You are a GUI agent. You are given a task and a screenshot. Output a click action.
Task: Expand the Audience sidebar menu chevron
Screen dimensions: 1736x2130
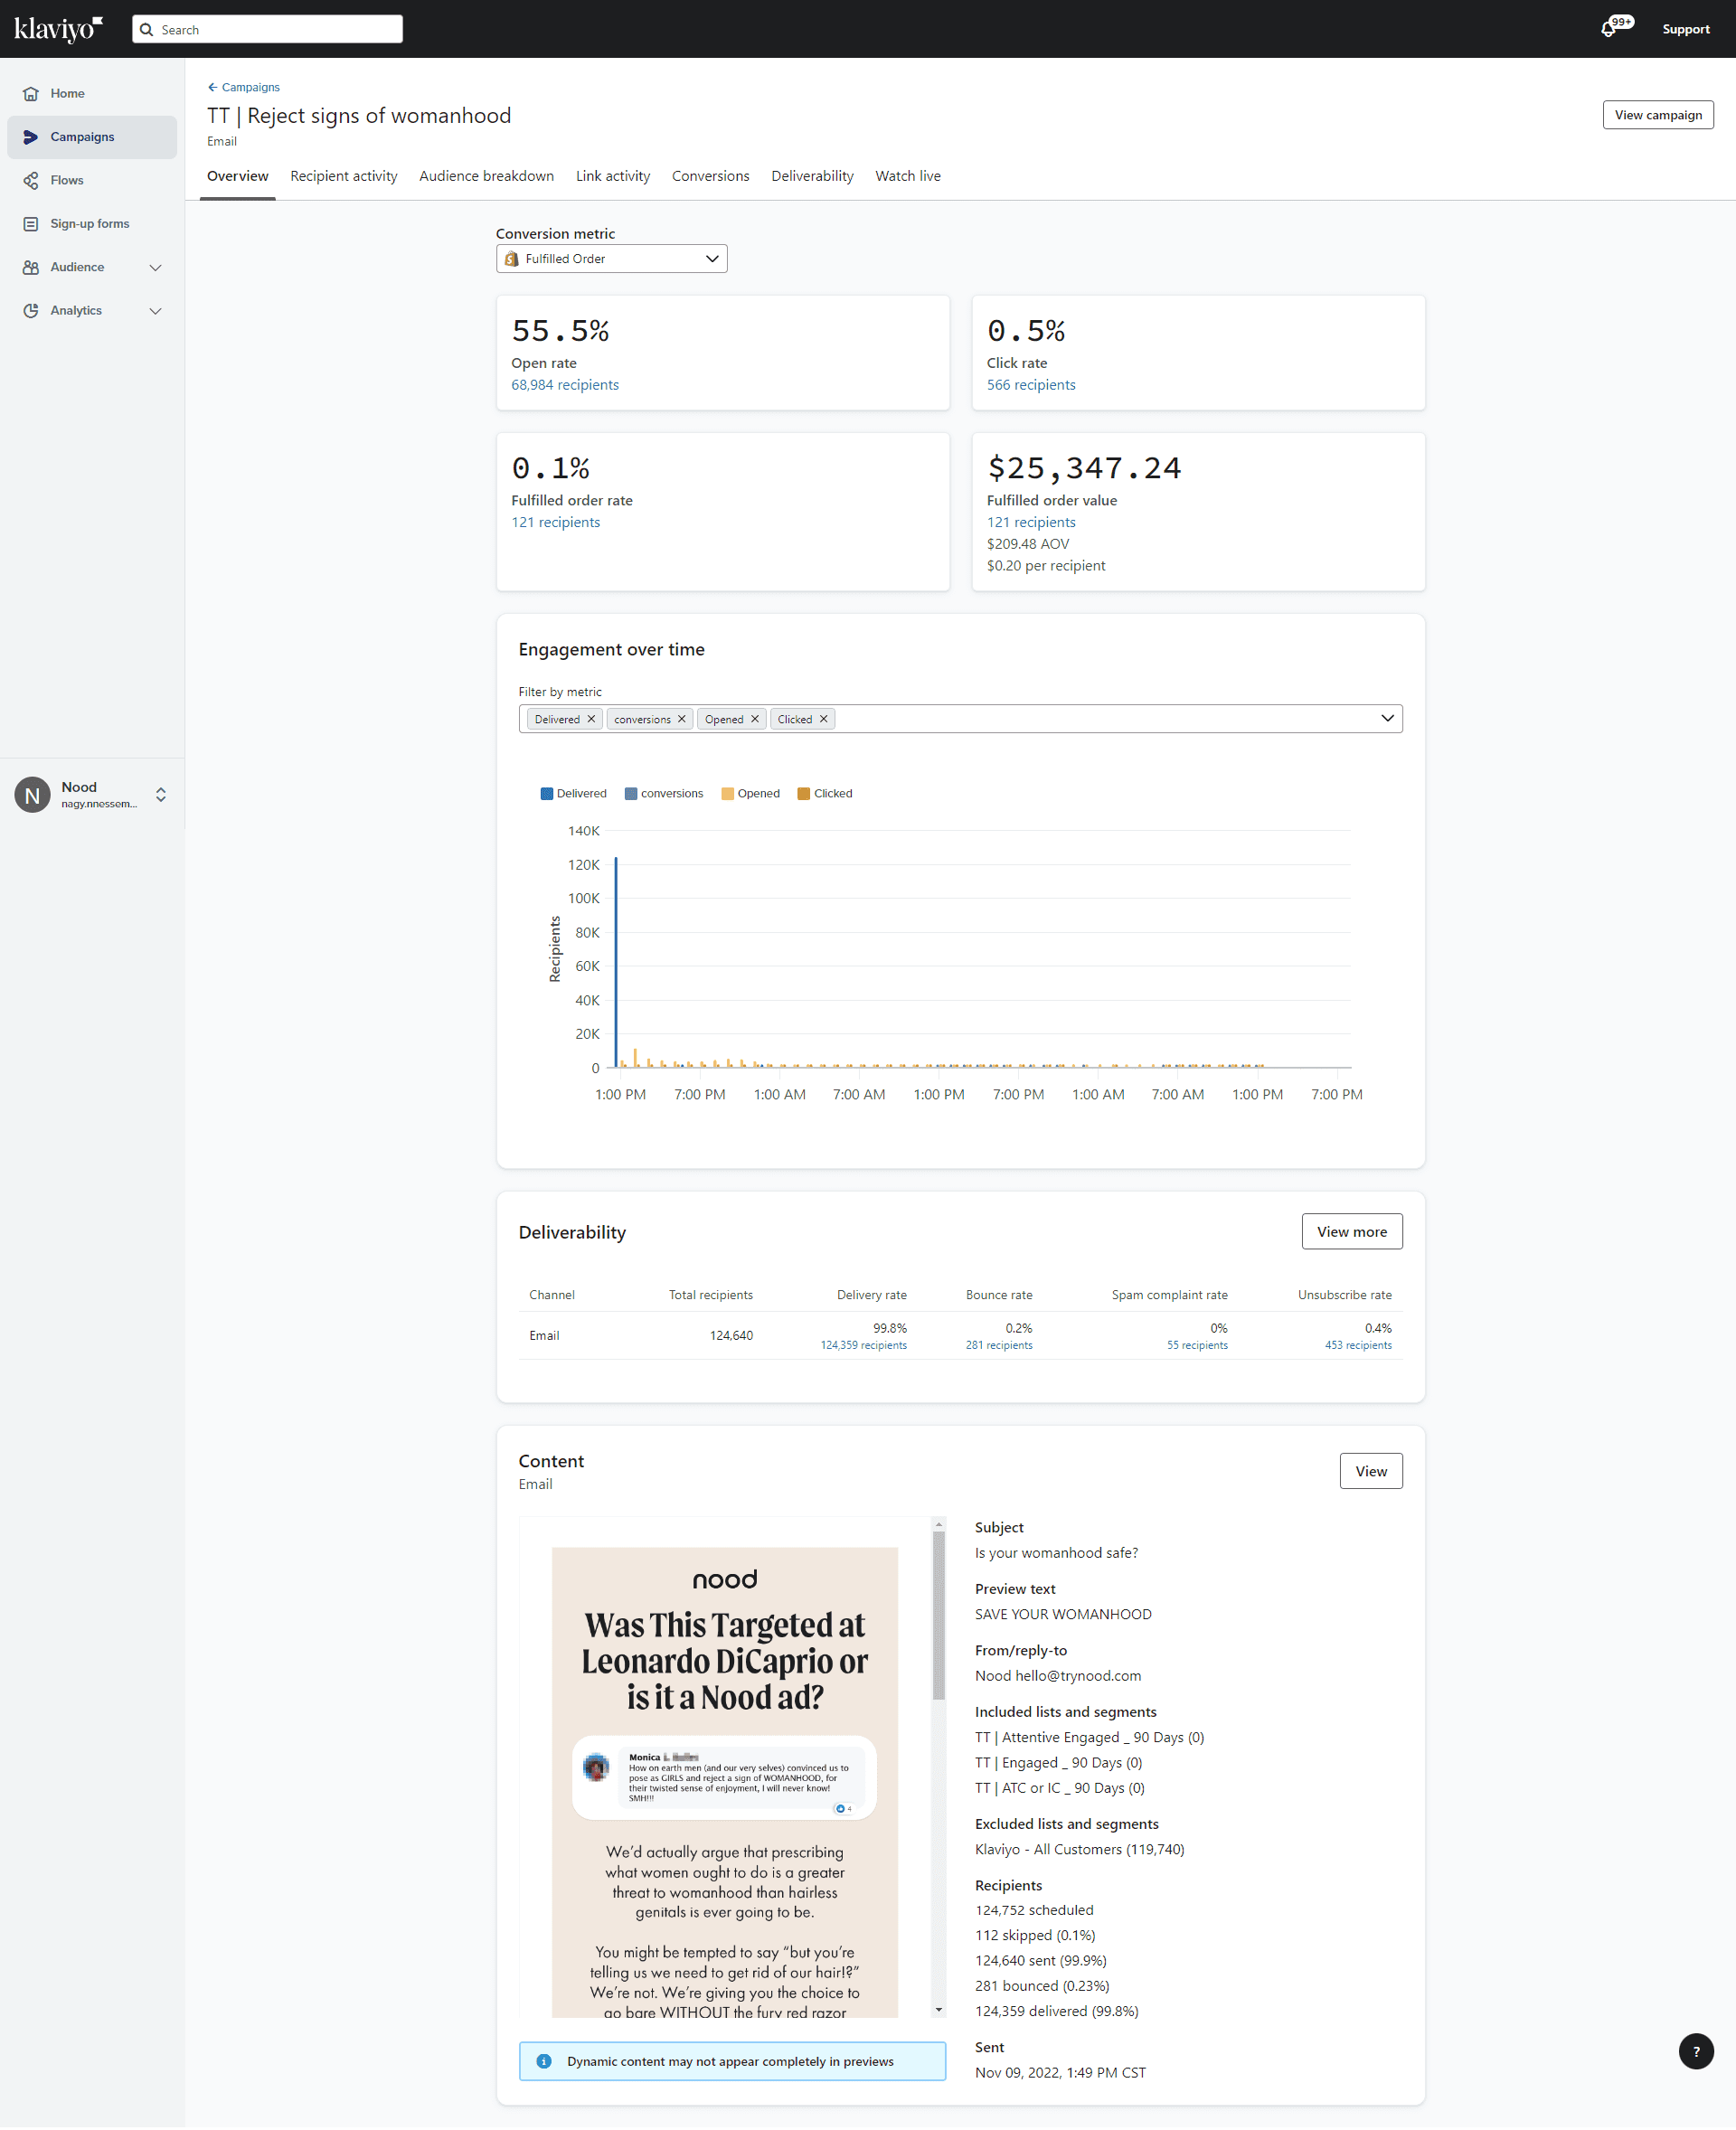tap(155, 268)
